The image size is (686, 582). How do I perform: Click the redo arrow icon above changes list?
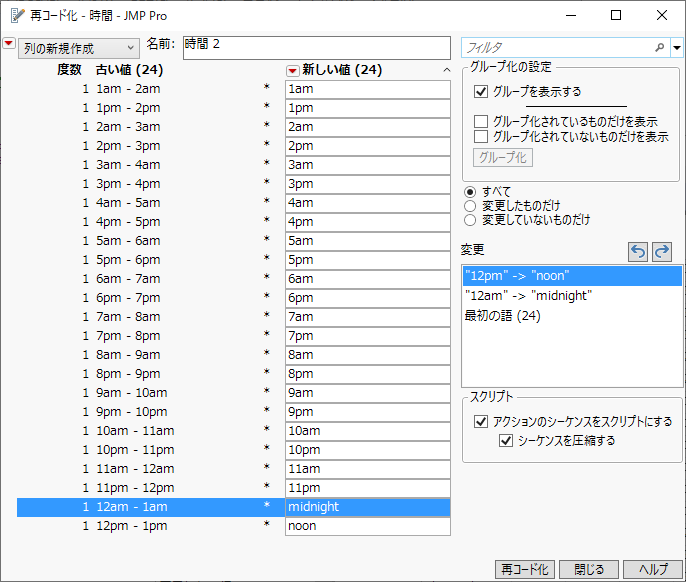661,252
